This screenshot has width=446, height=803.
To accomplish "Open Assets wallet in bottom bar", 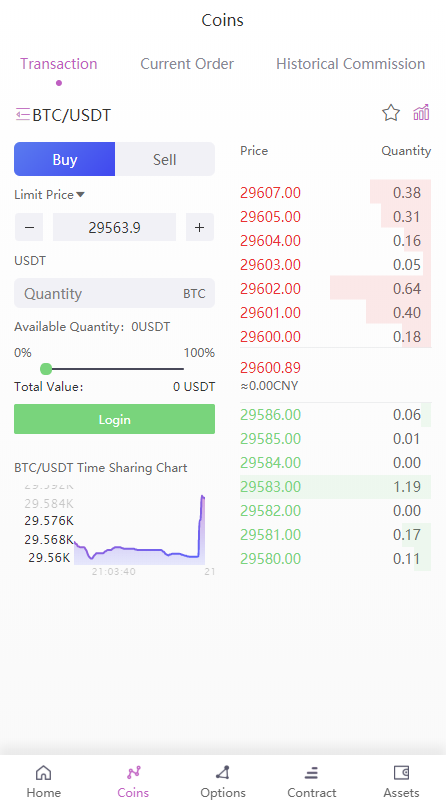I will coord(401,781).
